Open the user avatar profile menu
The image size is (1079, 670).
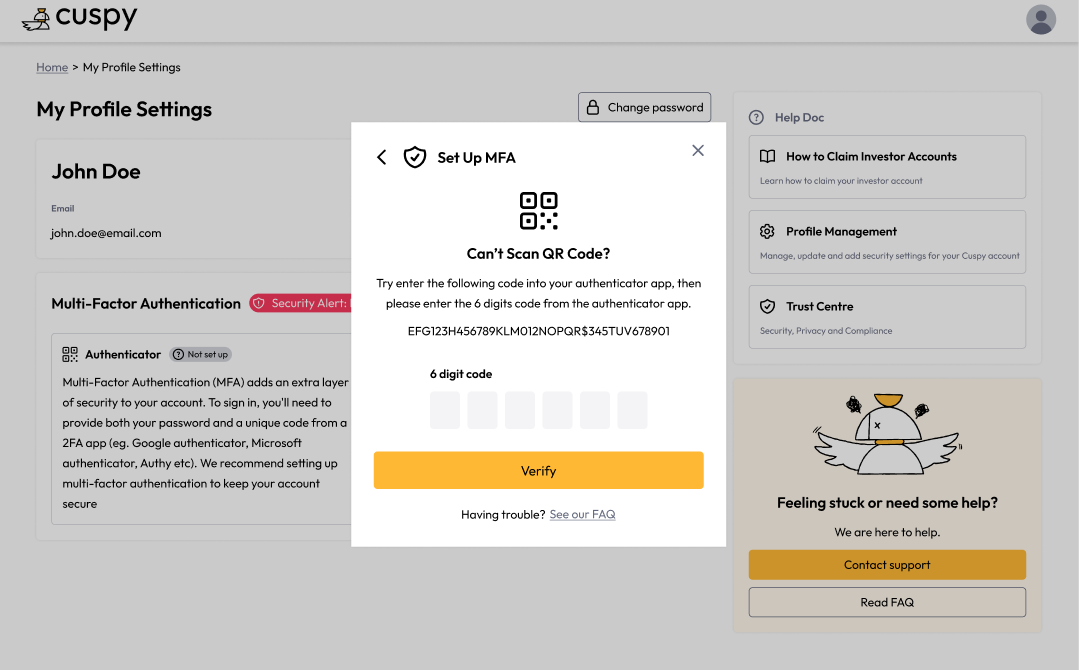click(1040, 19)
